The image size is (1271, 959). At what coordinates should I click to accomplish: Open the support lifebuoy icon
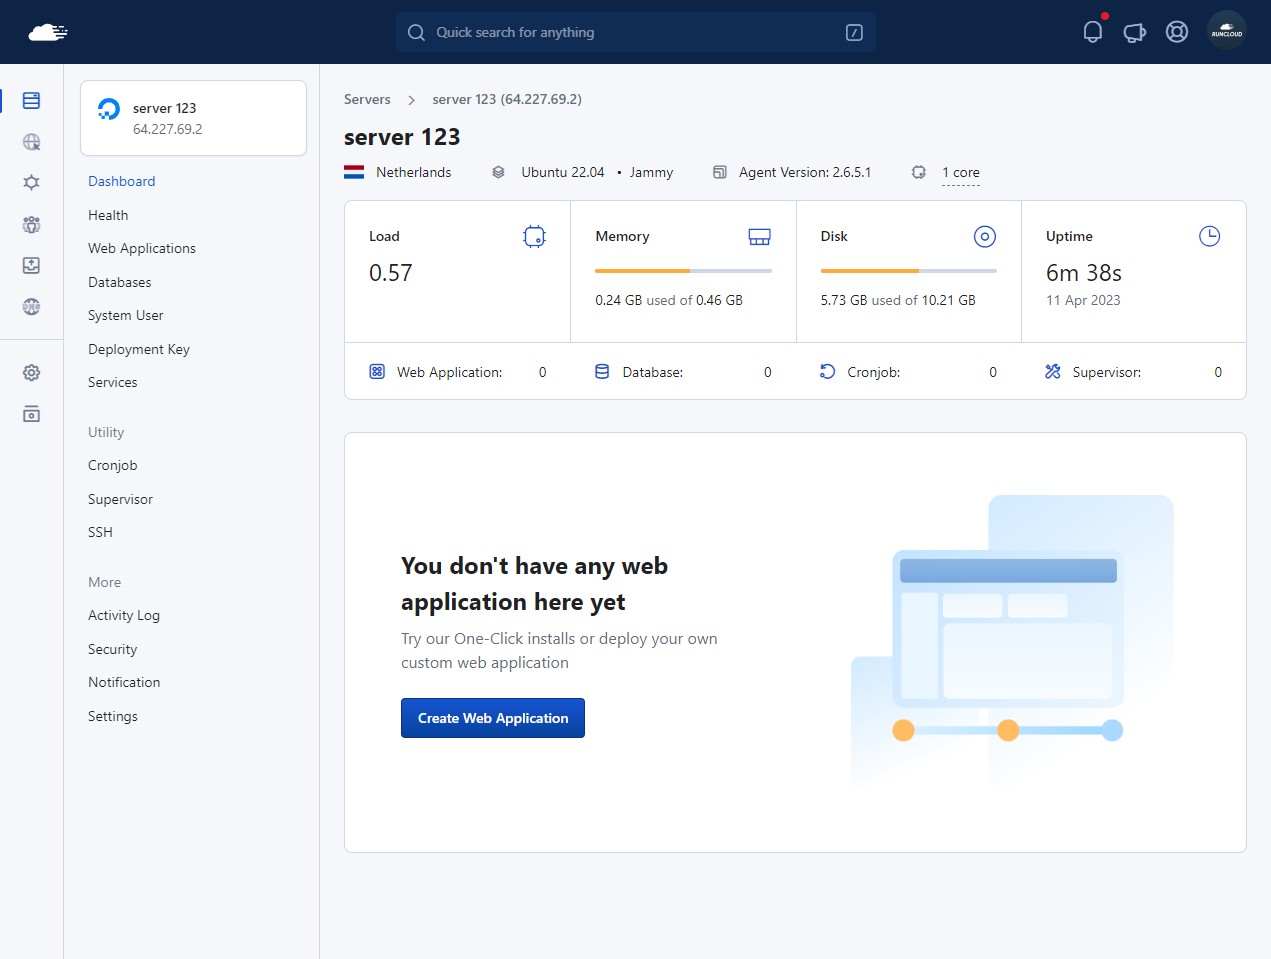[x=1177, y=32]
